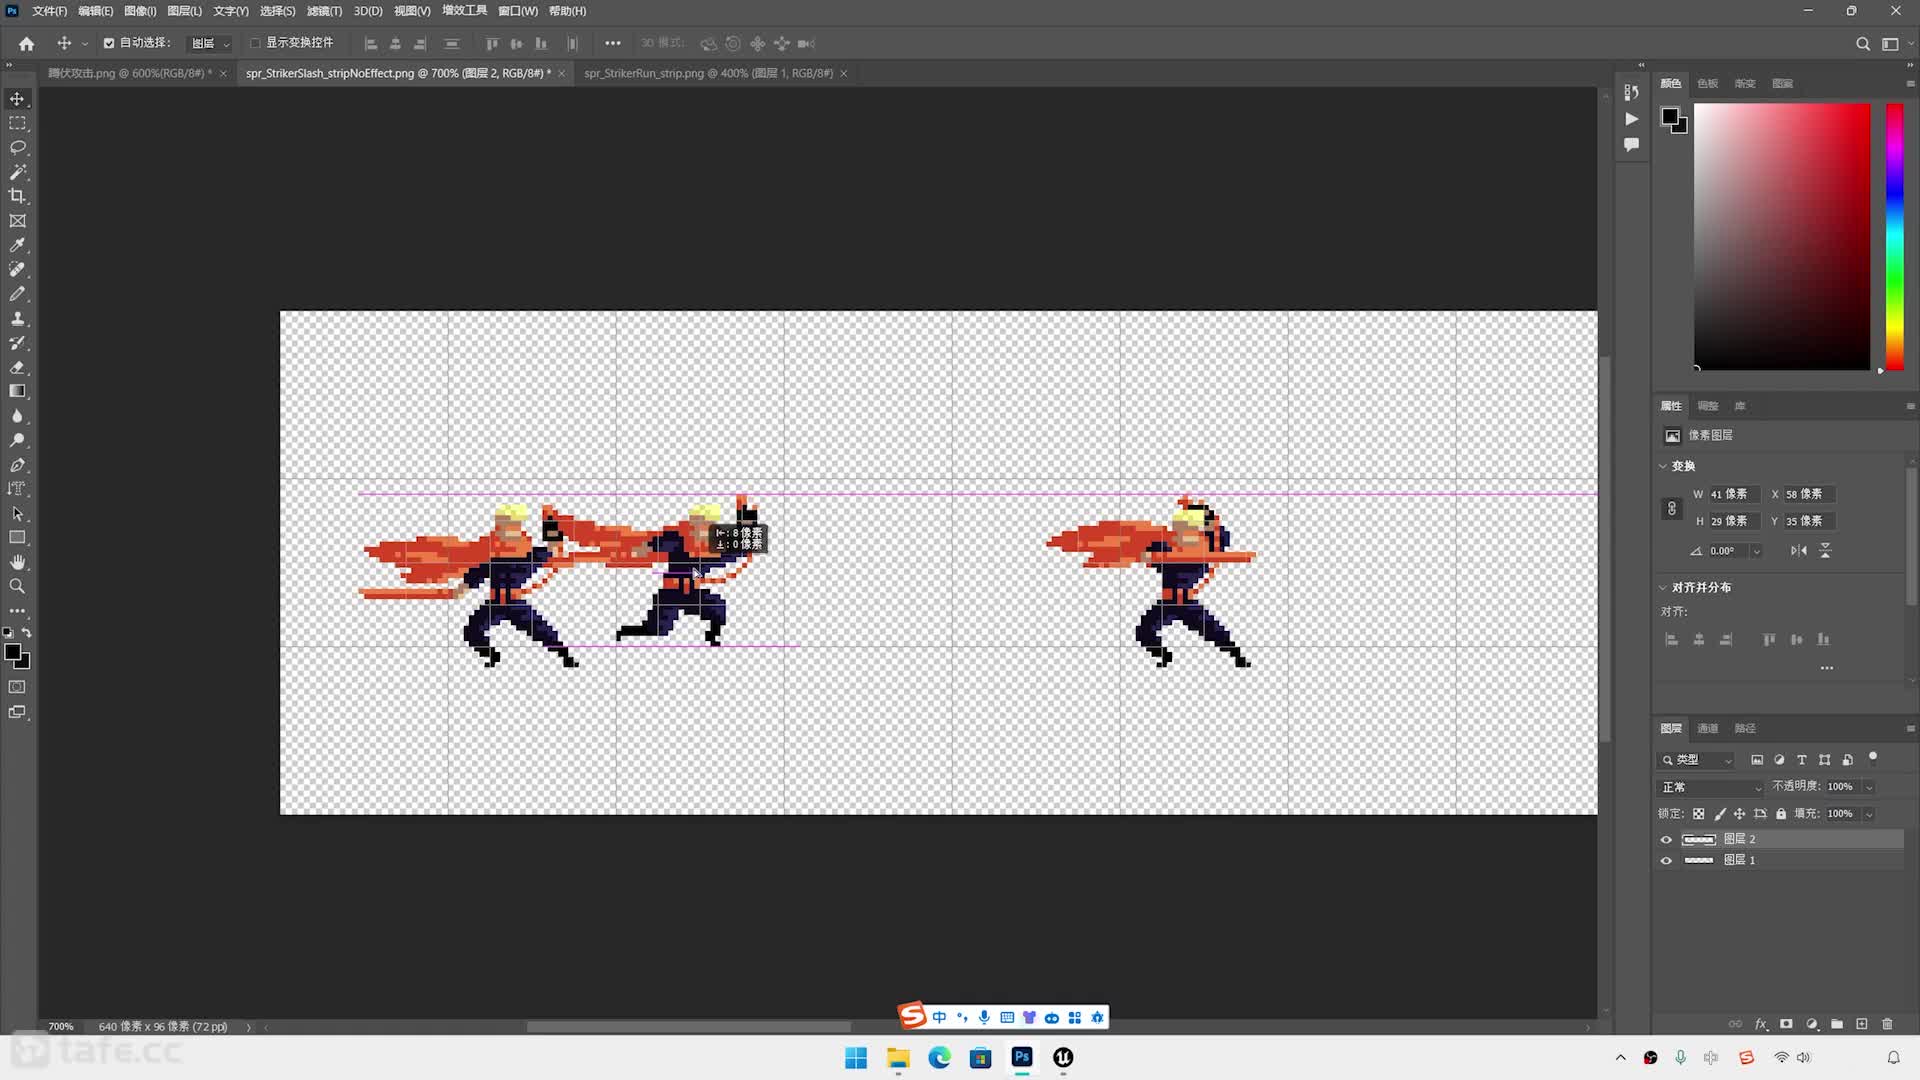Flip horizontally in Properties transform section
Image resolution: width=1920 pixels, height=1080 pixels.
coord(1799,551)
